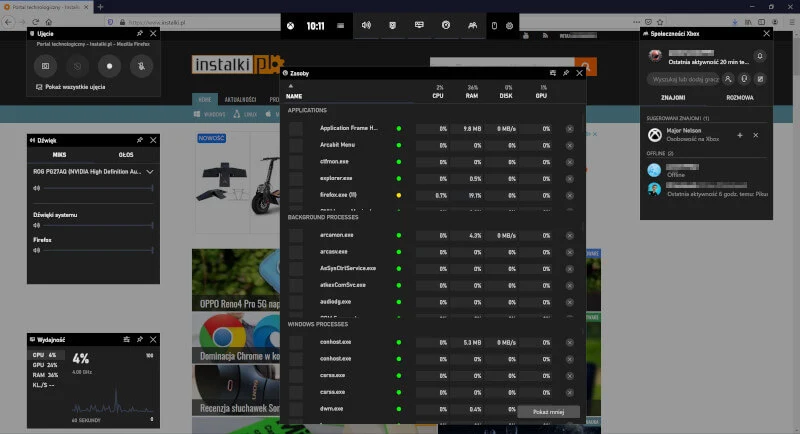Select the atkexComSvc.exe row
Image resolution: width=800 pixels, height=434 pixels.
[432, 286]
